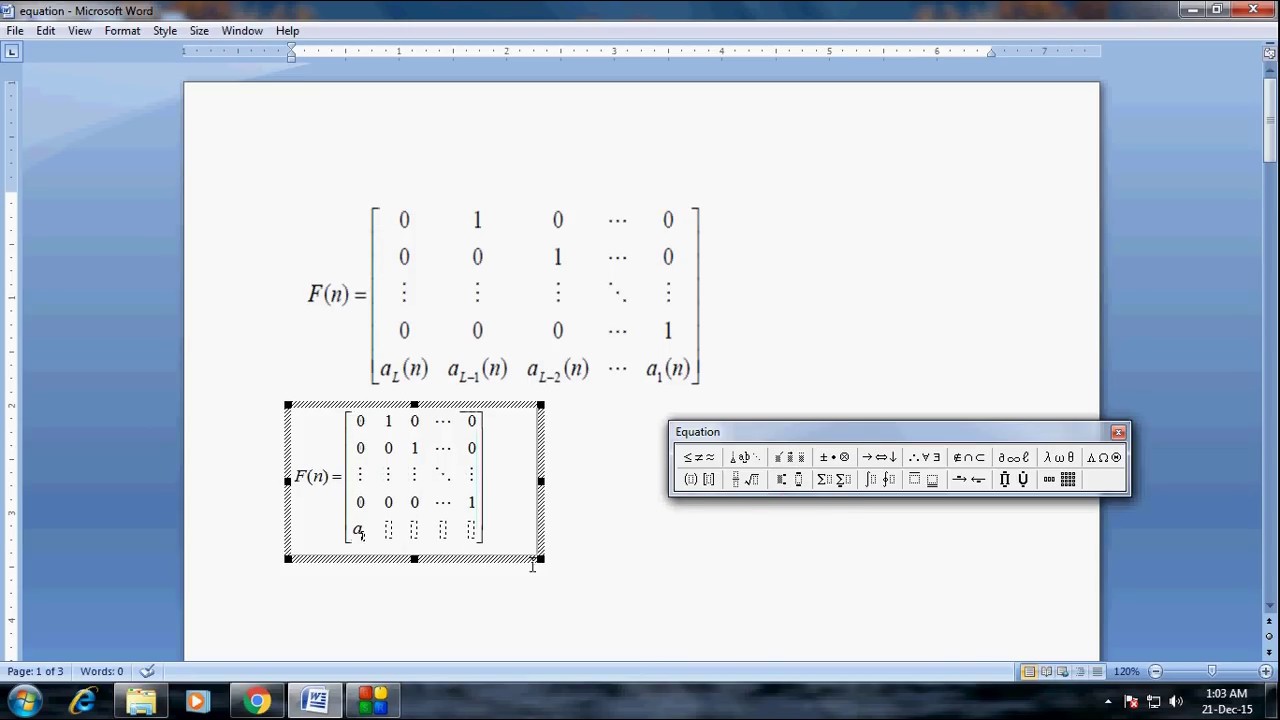Open the Style menu
The height and width of the screenshot is (720, 1280).
[x=165, y=31]
